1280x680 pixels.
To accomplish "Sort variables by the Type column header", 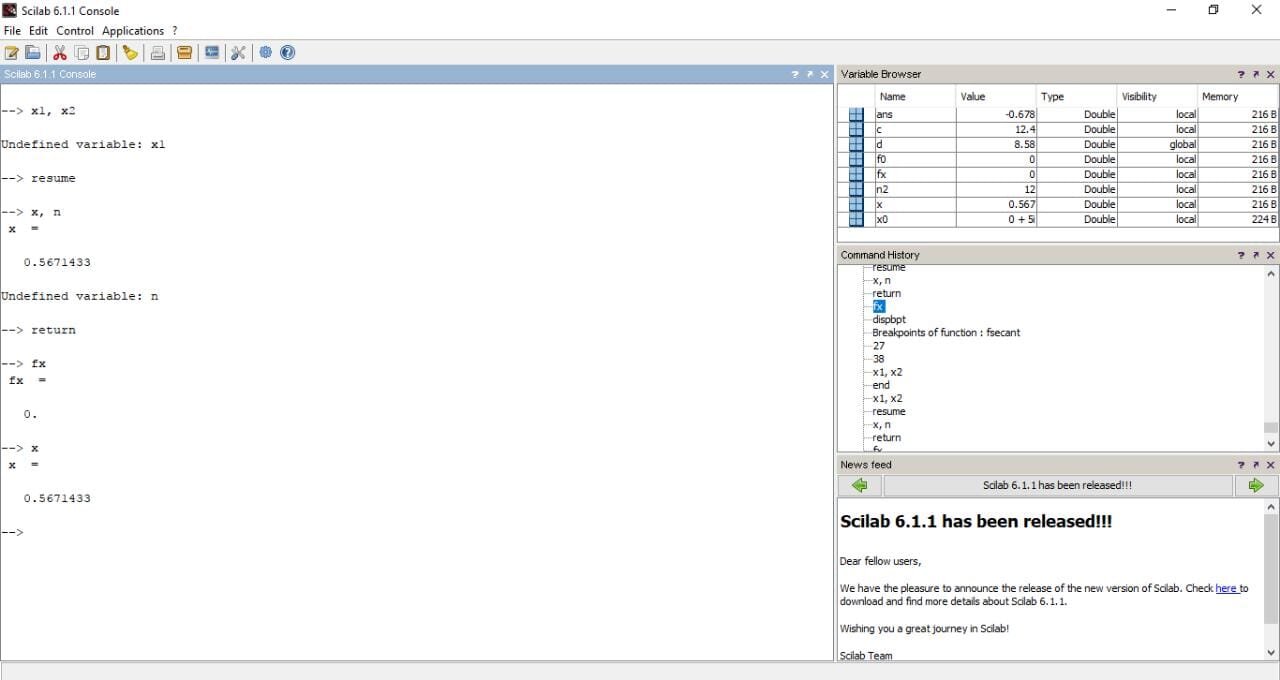I will coord(1077,96).
